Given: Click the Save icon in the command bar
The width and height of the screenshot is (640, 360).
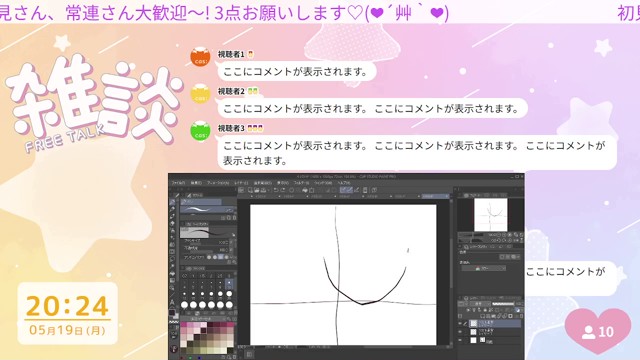Looking at the screenshot, I should 263,190.
